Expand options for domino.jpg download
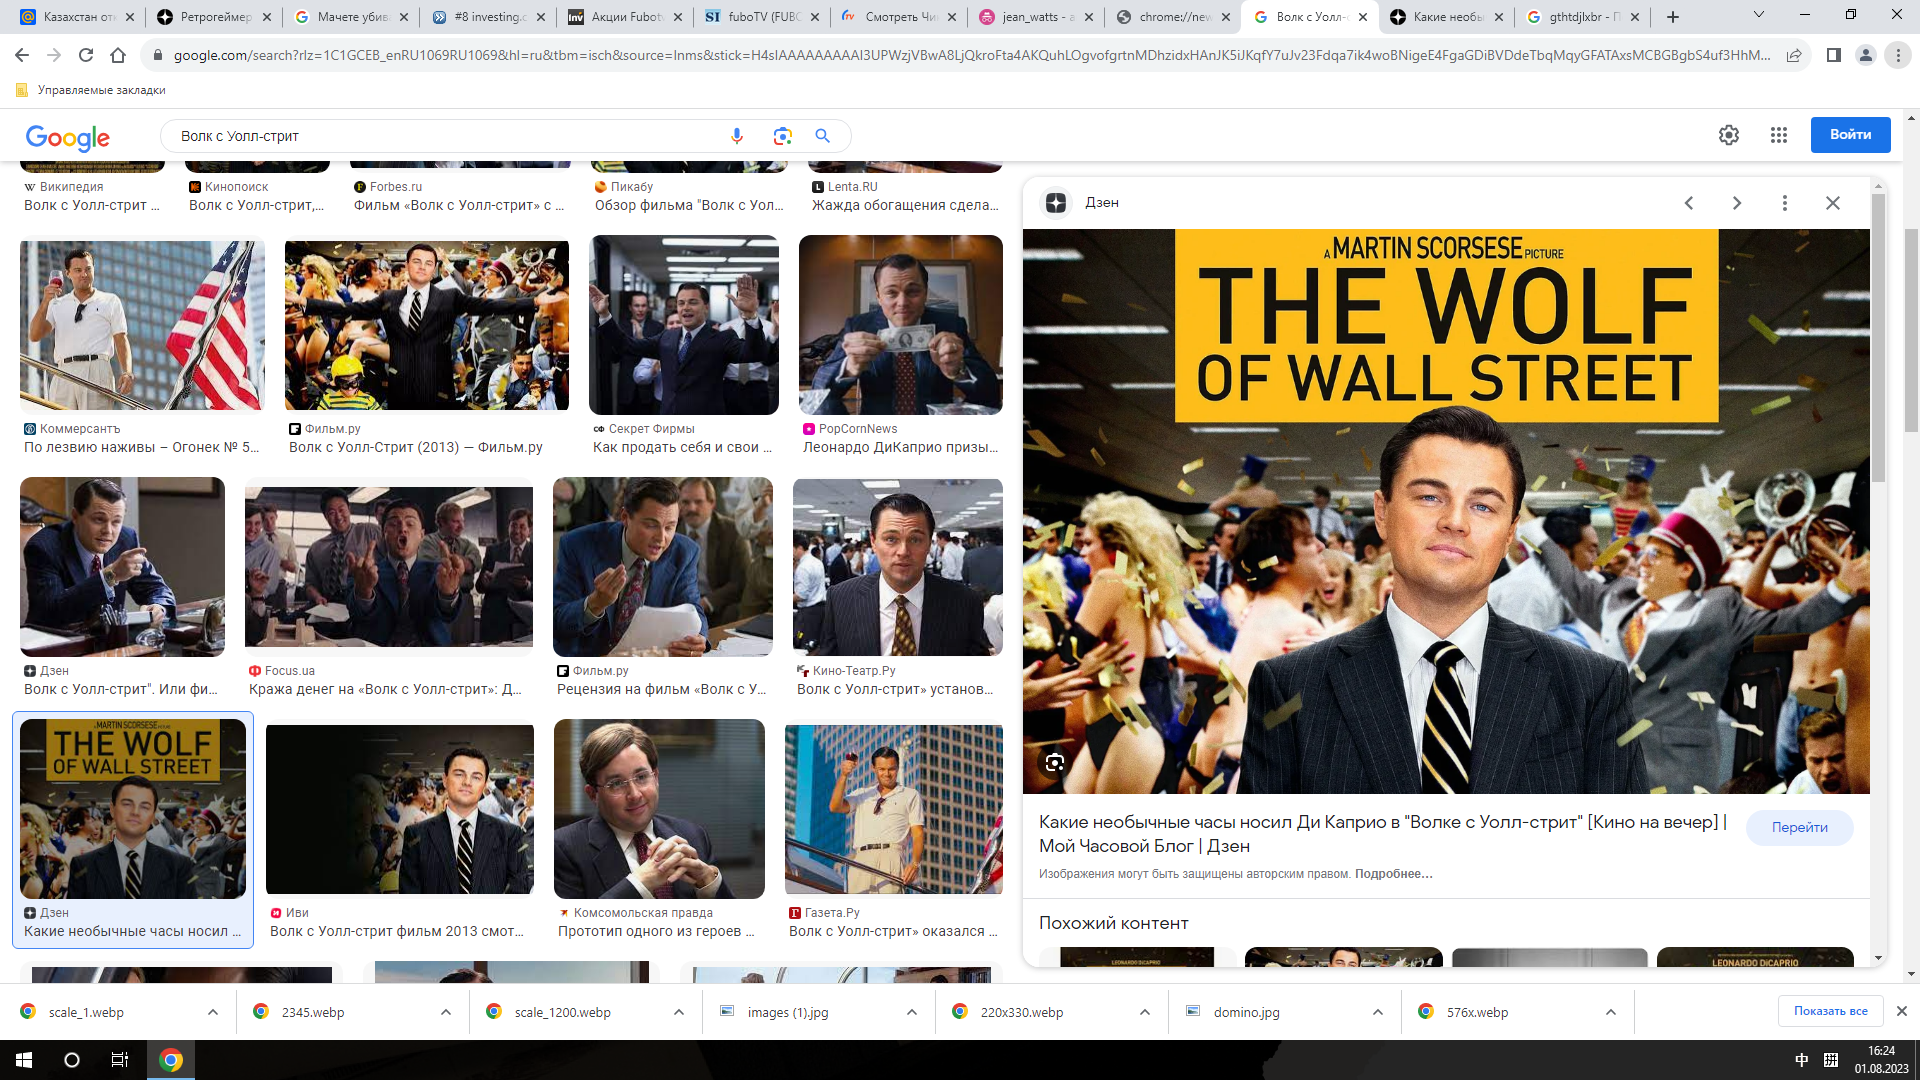The height and width of the screenshot is (1080, 1920). (x=1378, y=1012)
